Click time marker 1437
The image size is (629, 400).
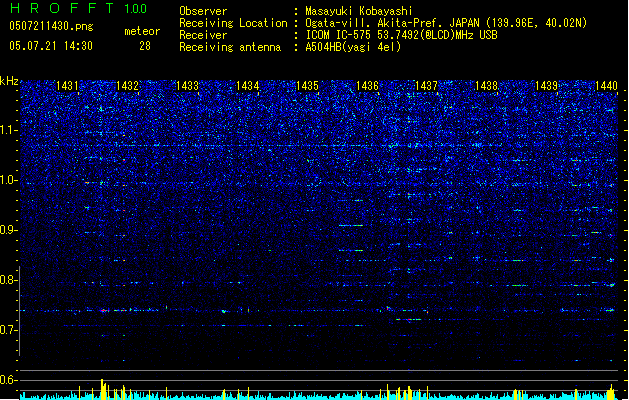426,86
